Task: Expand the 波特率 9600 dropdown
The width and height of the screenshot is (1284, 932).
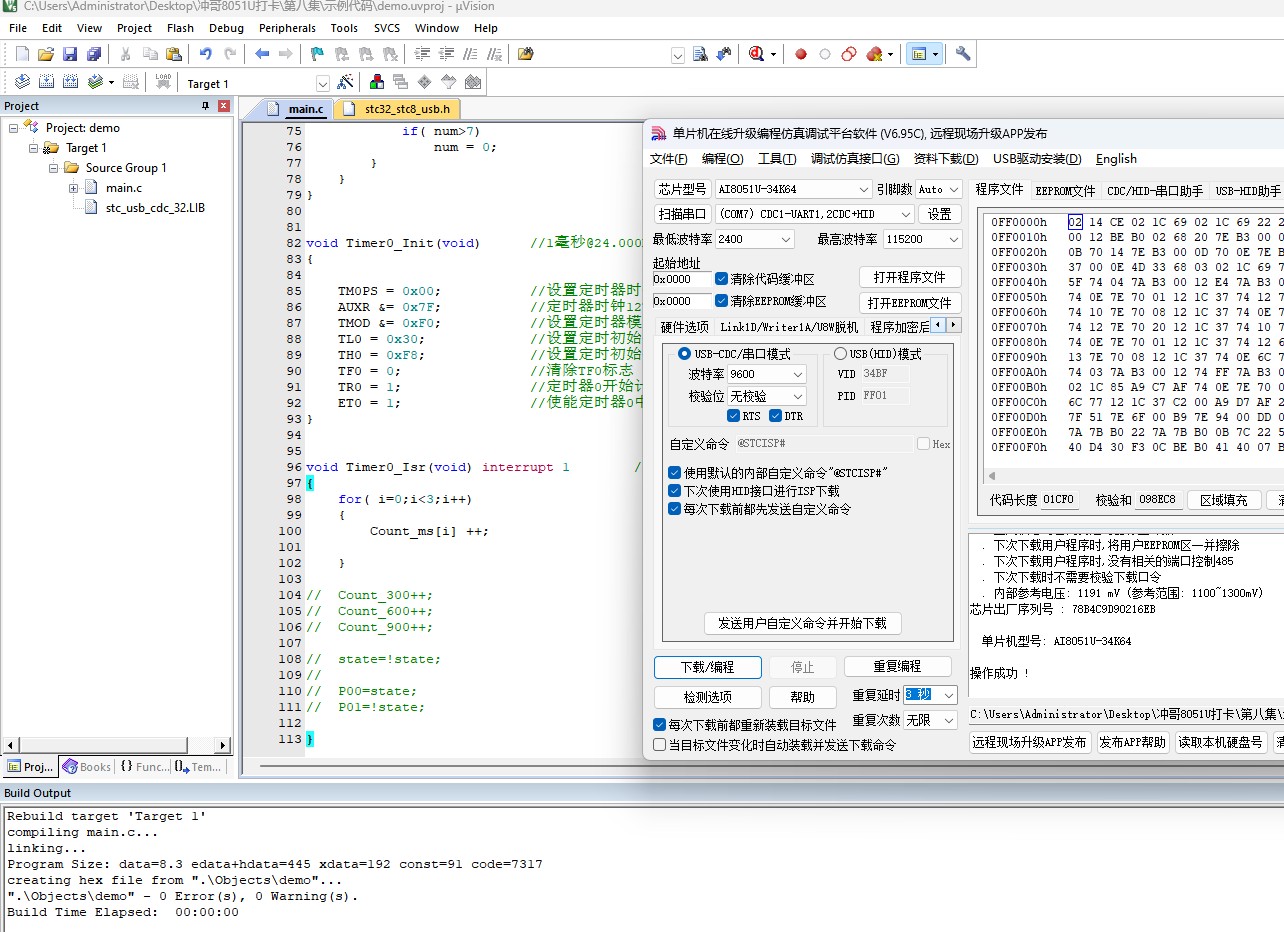Action: [x=797, y=374]
